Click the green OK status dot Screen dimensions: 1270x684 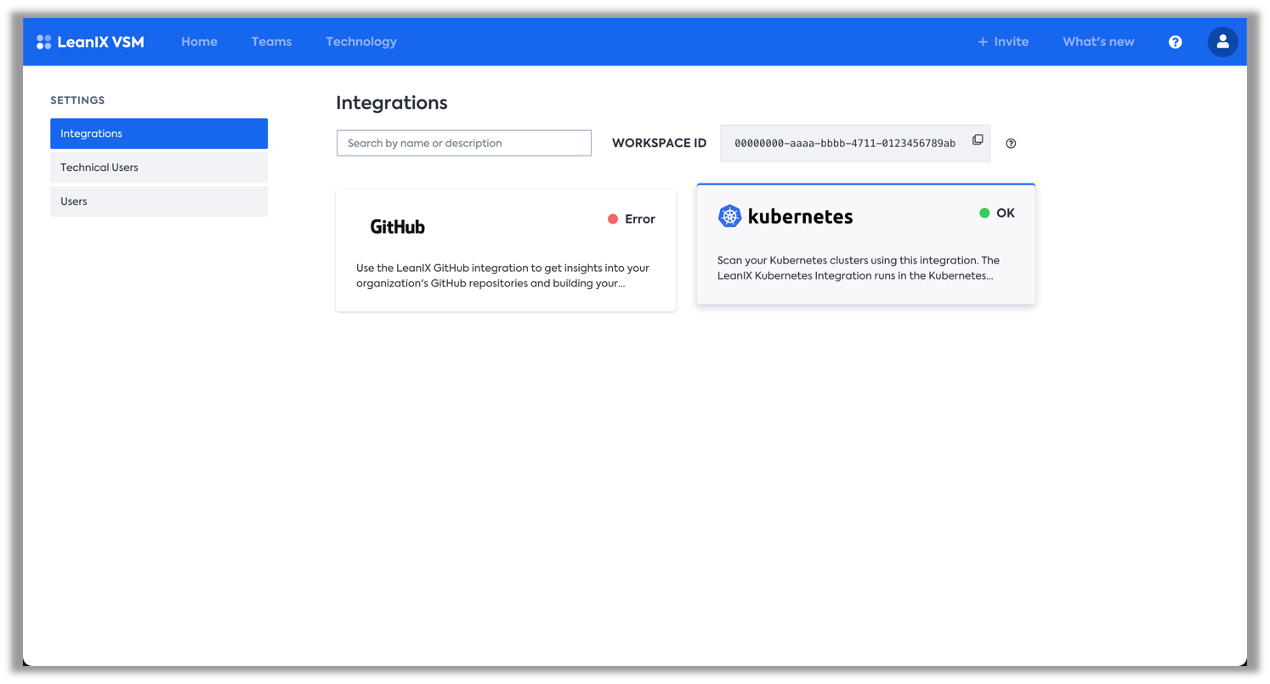(x=985, y=213)
